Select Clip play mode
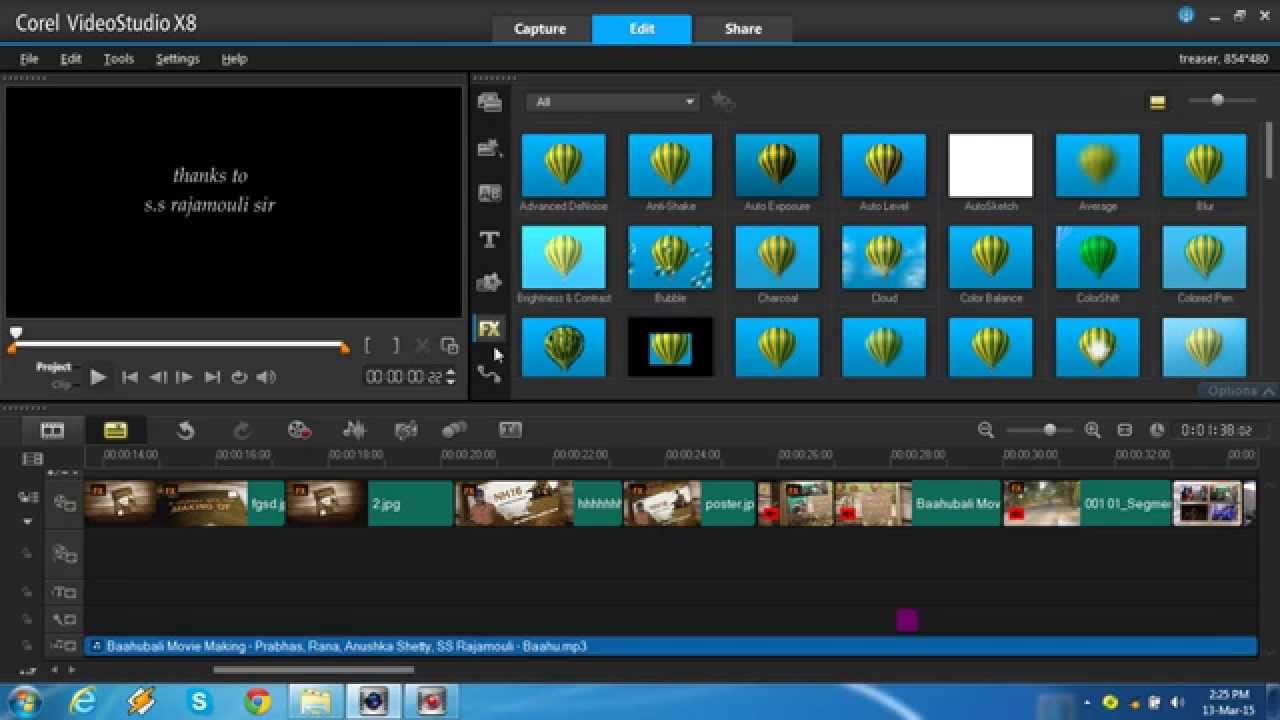1280x720 pixels. (61, 384)
